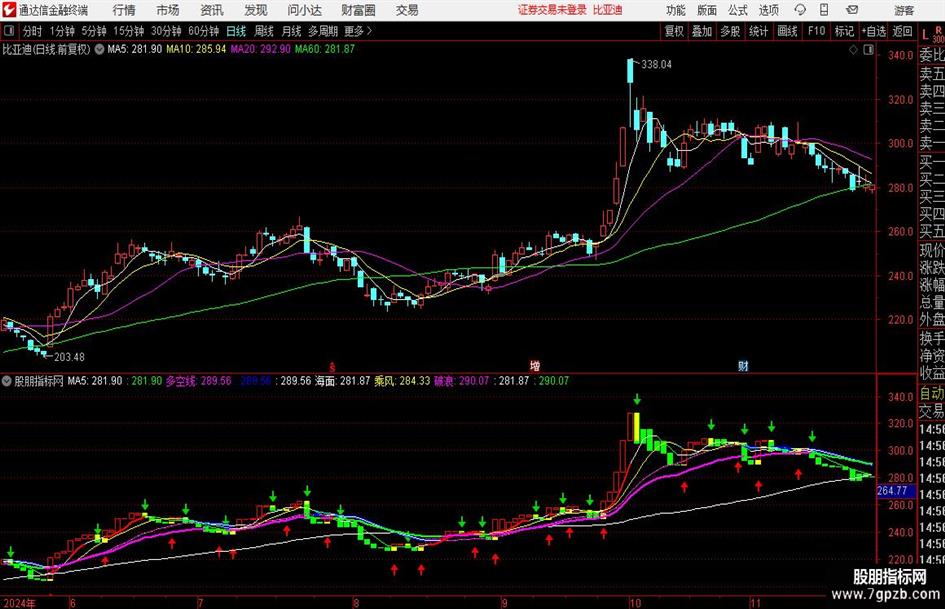Open the 问小达 menu
Image resolution: width=945 pixels, height=609 pixels.
304,10
